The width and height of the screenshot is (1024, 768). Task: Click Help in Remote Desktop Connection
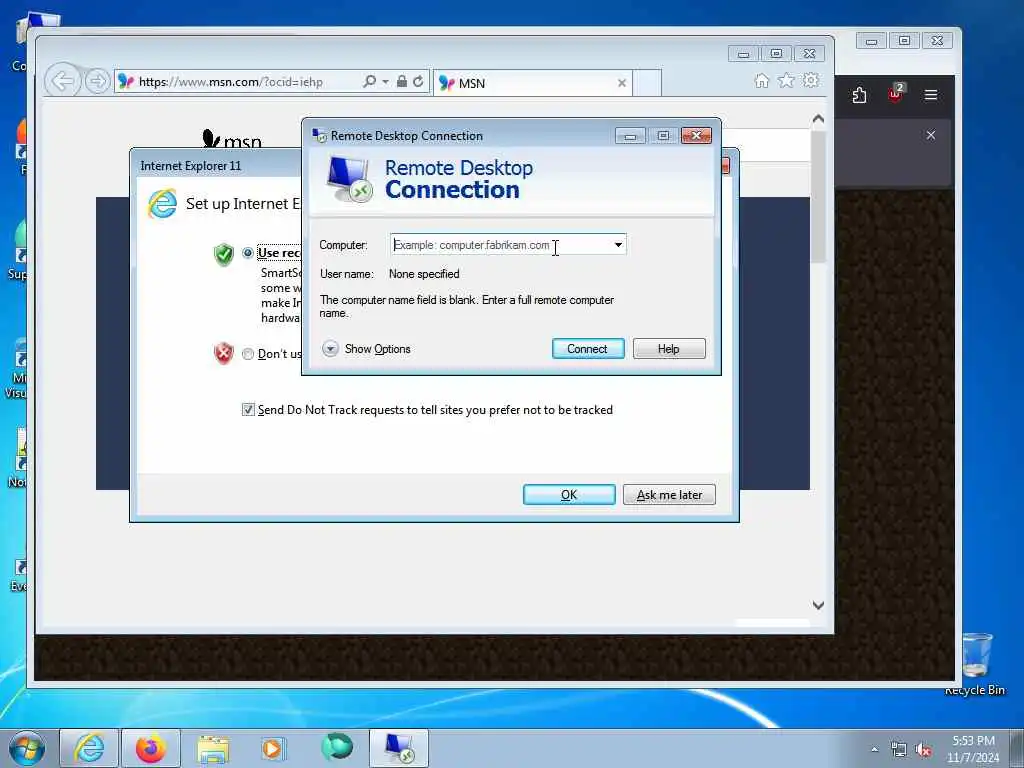[669, 349]
